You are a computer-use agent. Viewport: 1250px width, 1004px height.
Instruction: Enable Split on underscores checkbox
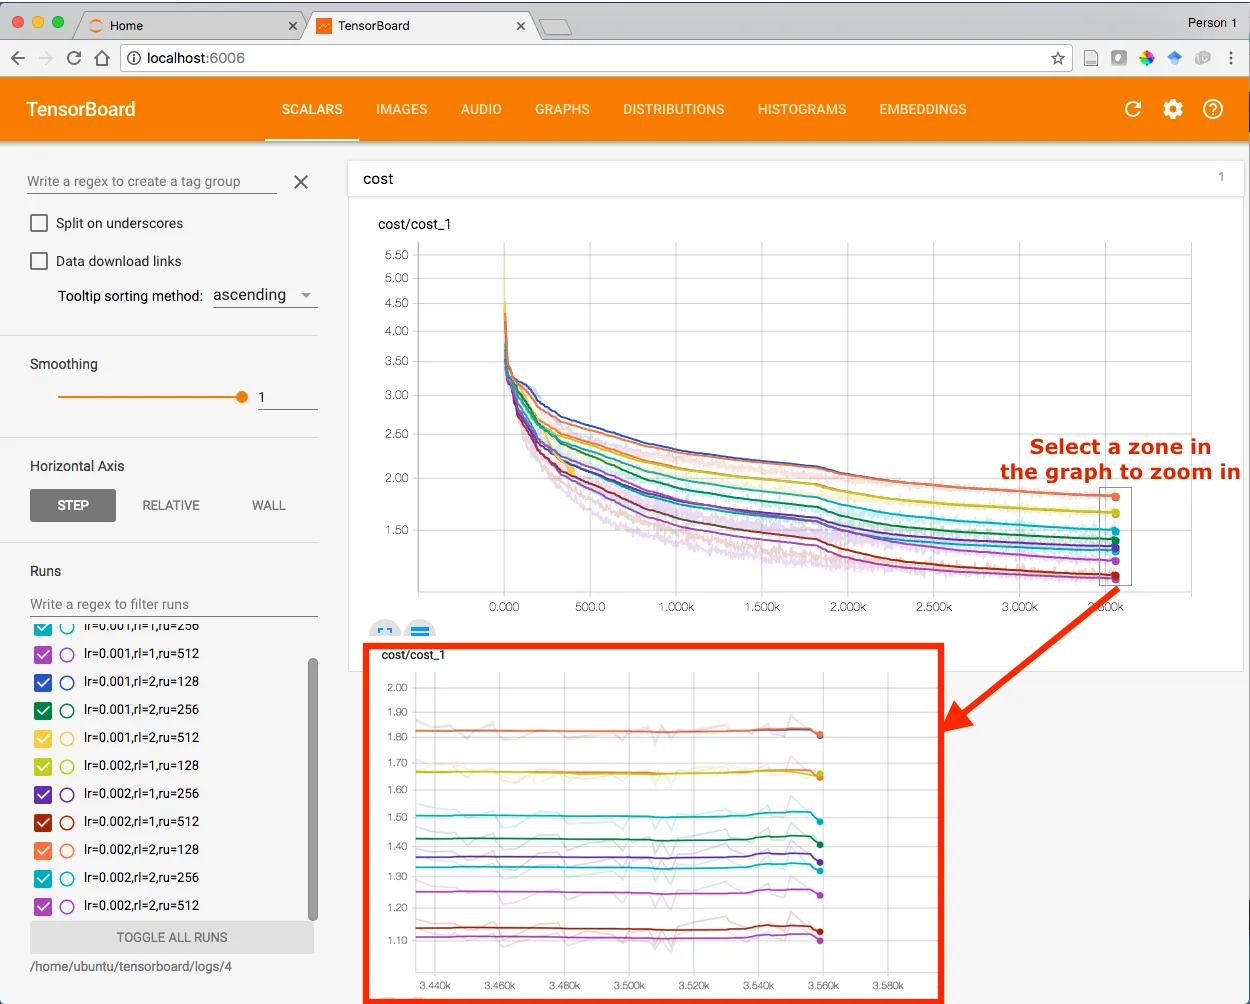[x=39, y=223]
